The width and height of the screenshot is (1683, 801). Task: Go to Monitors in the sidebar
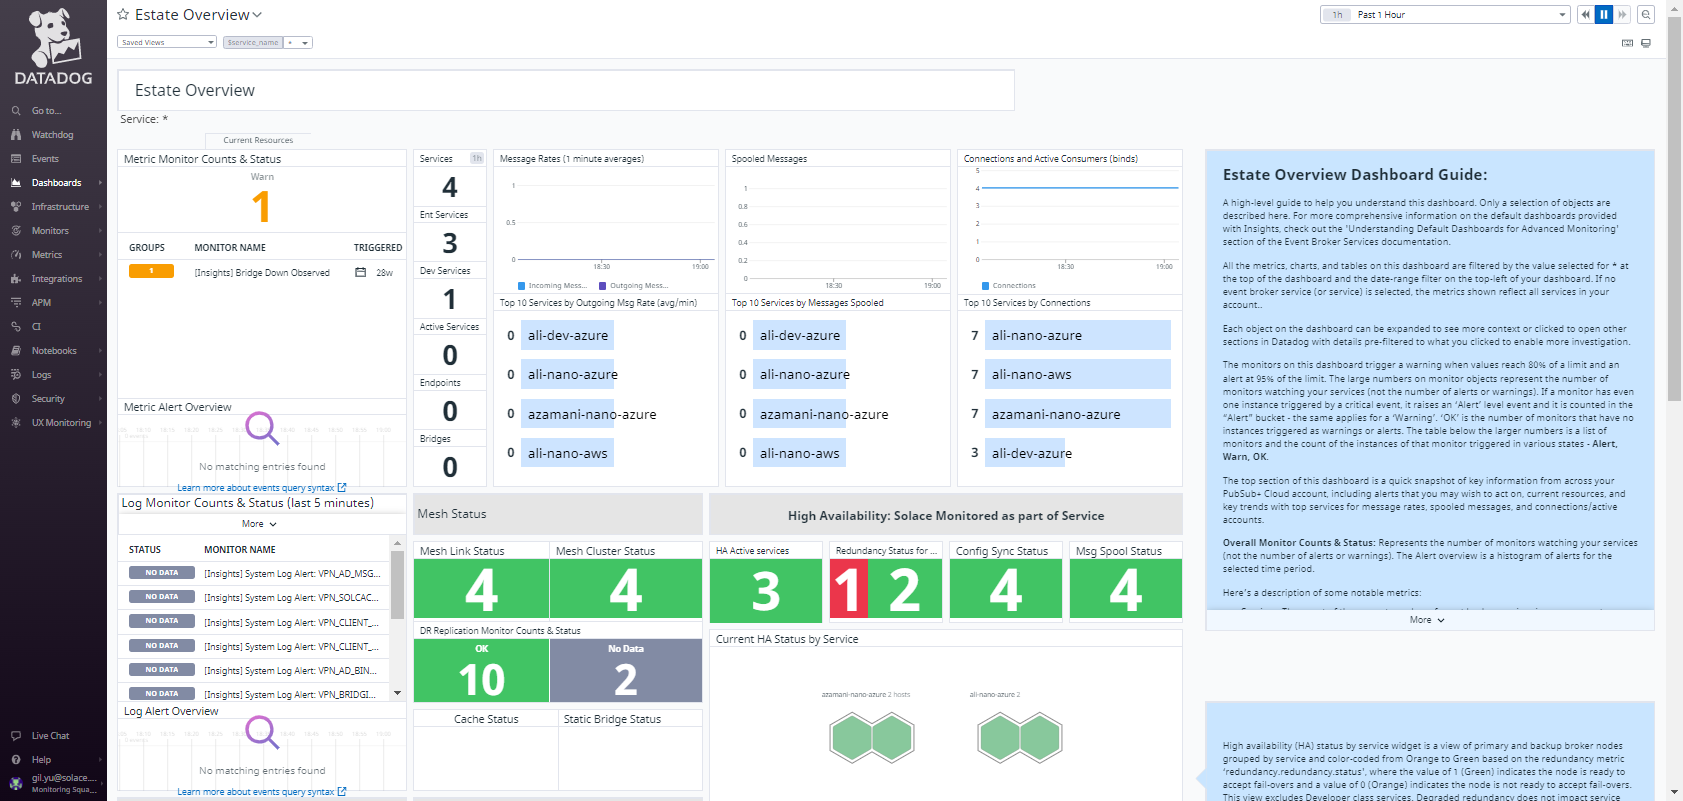coord(50,231)
